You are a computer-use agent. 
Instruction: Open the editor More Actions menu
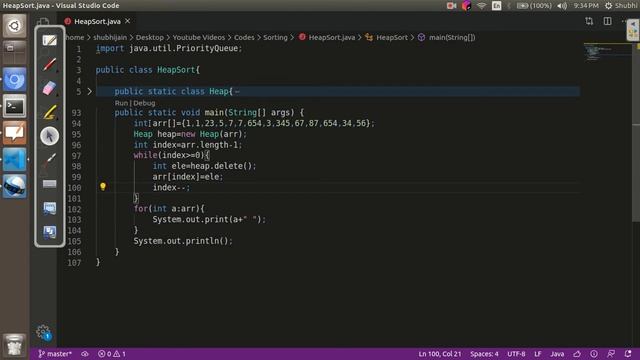(x=625, y=21)
